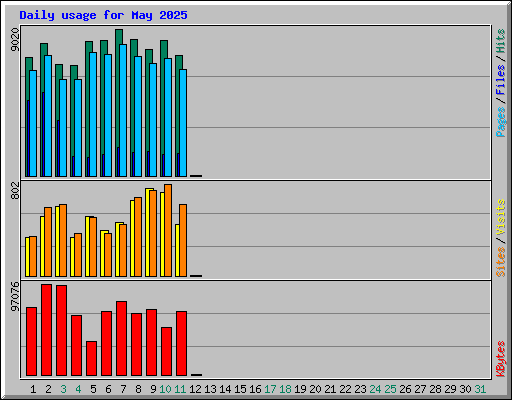The image size is (512, 400).
Task: Click the red KBytes bar for day 3
Action: [x=61, y=331]
